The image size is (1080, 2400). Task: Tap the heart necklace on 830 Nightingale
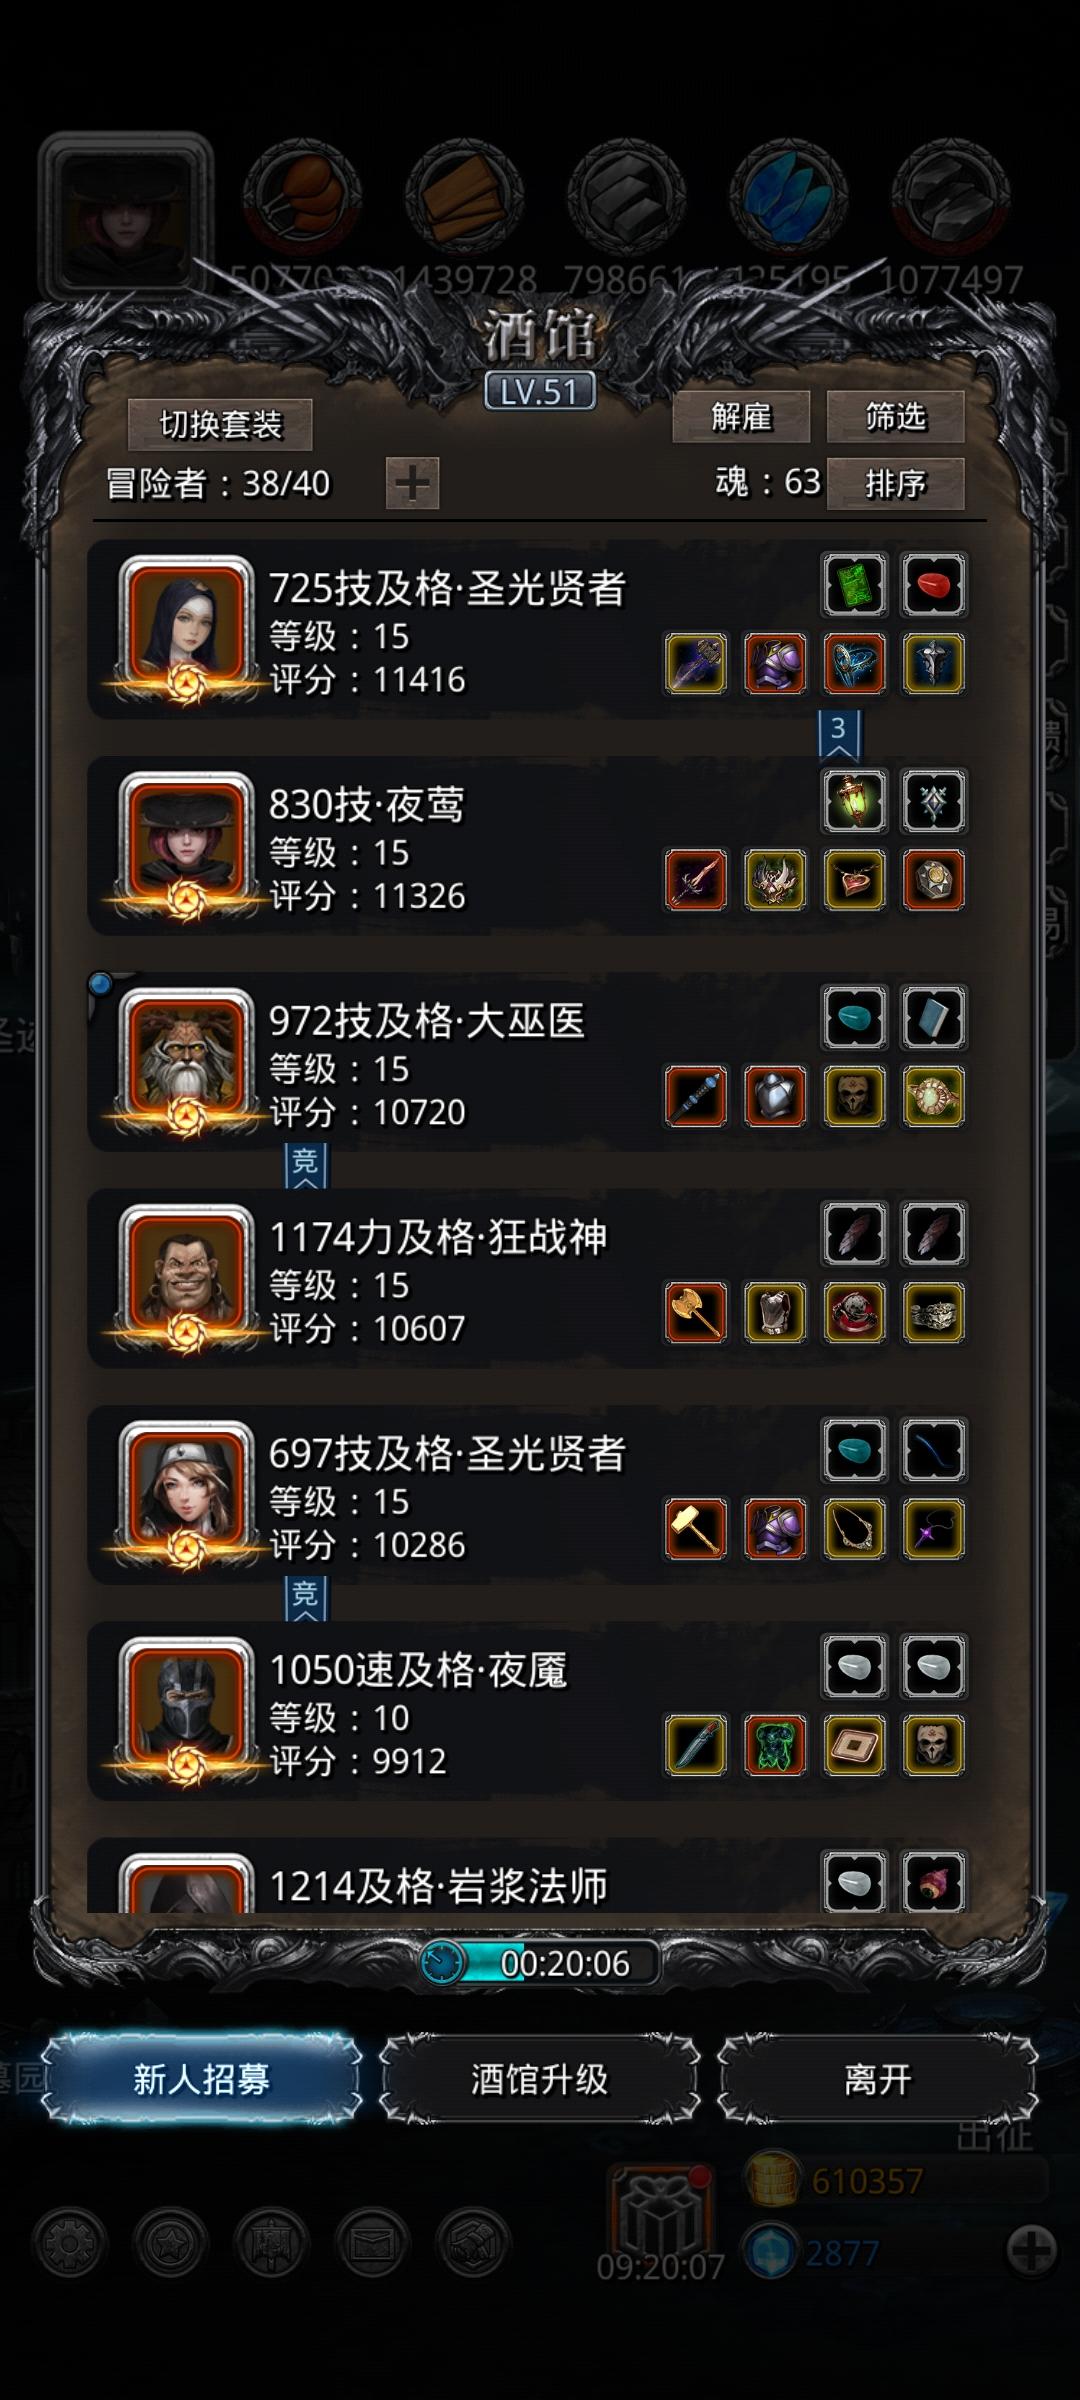pyautogui.click(x=854, y=880)
